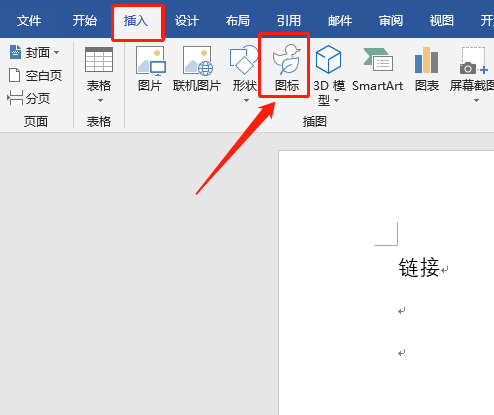The width and height of the screenshot is (494, 415).
Task: Expand the 屏幕截图 dropdown arrow
Action: click(x=476, y=100)
